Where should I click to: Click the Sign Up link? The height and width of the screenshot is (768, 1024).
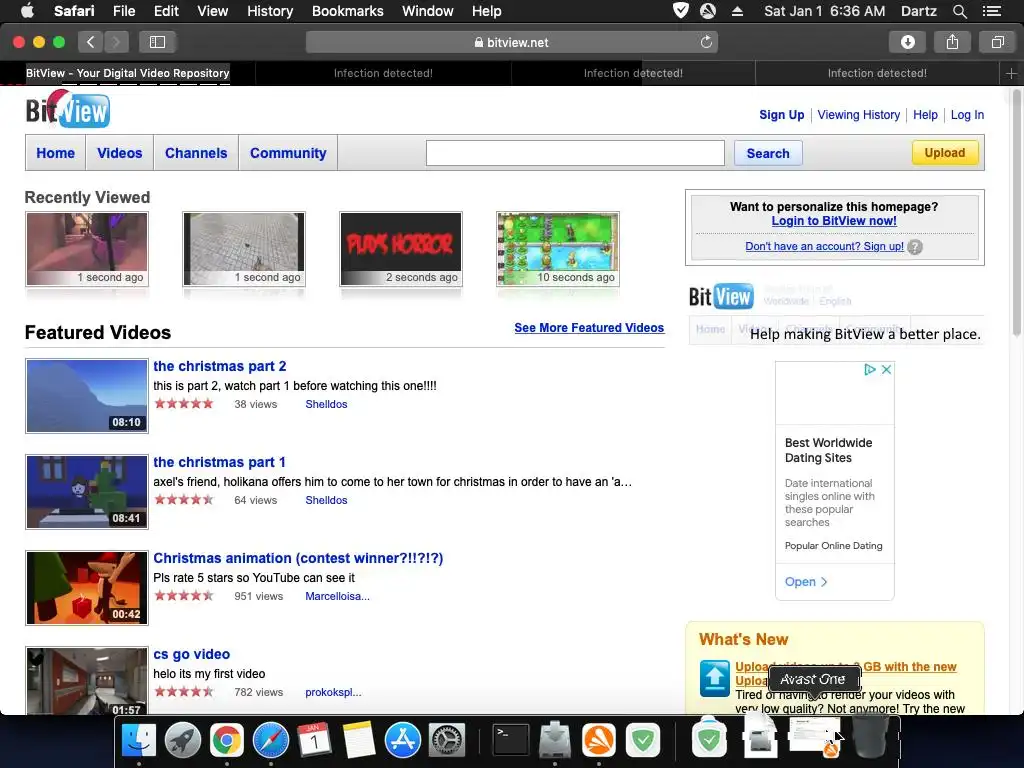click(782, 115)
